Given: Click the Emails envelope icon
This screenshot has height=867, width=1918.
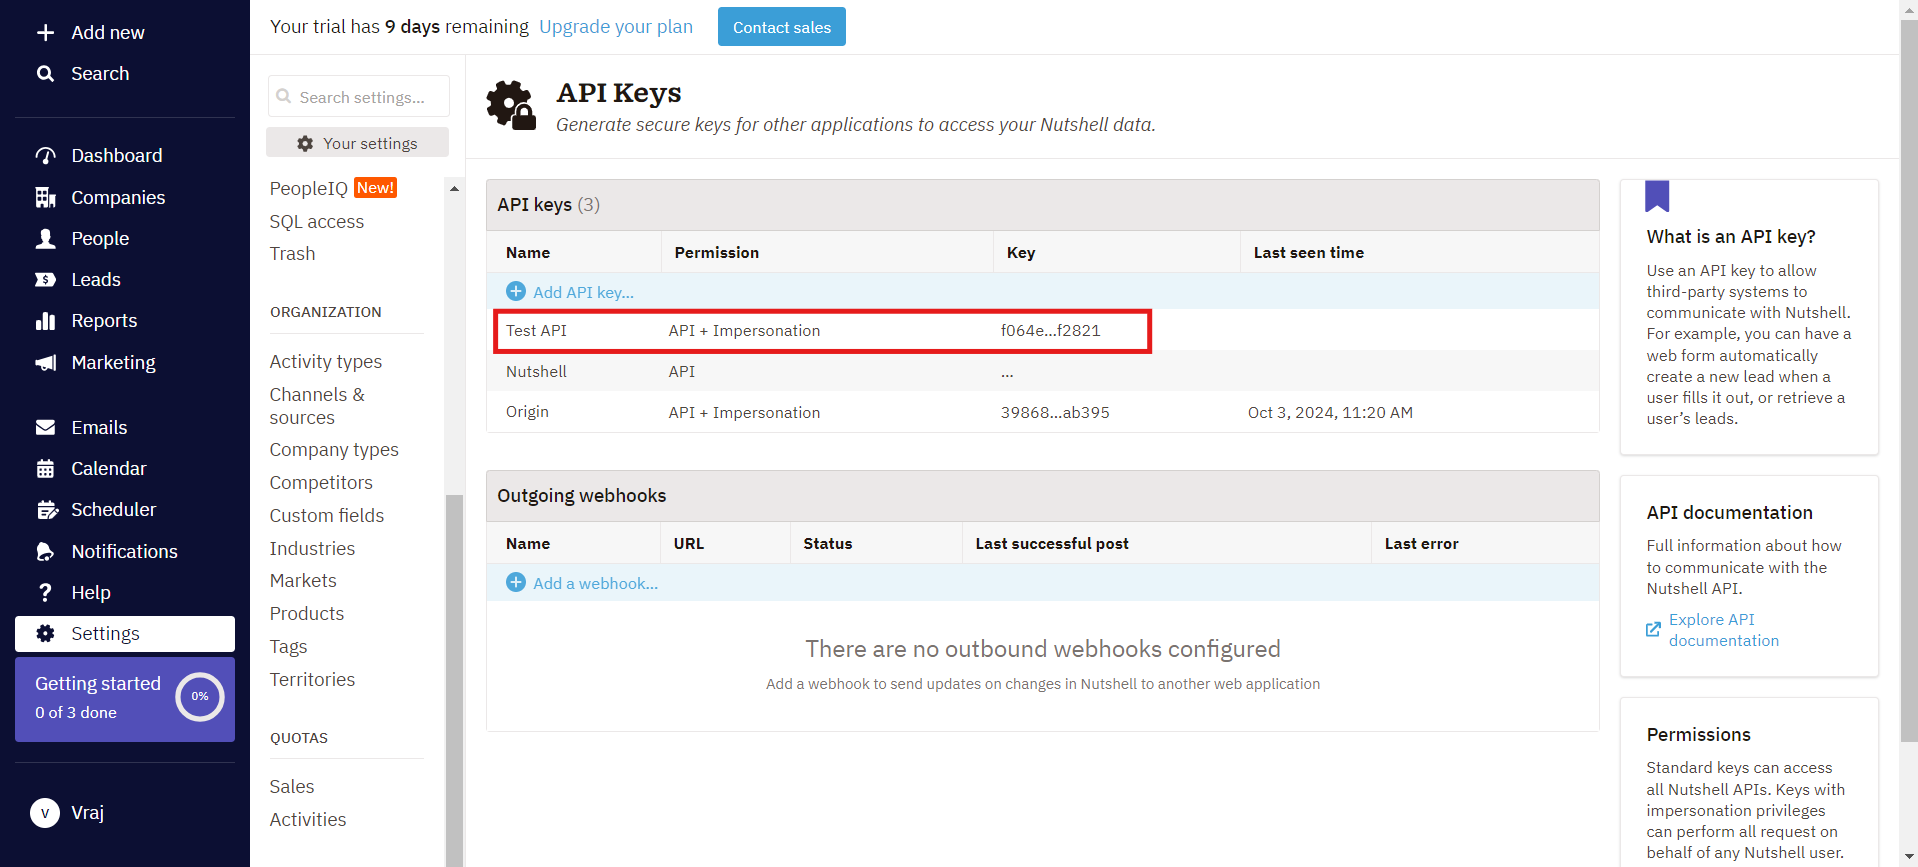Looking at the screenshot, I should point(45,428).
